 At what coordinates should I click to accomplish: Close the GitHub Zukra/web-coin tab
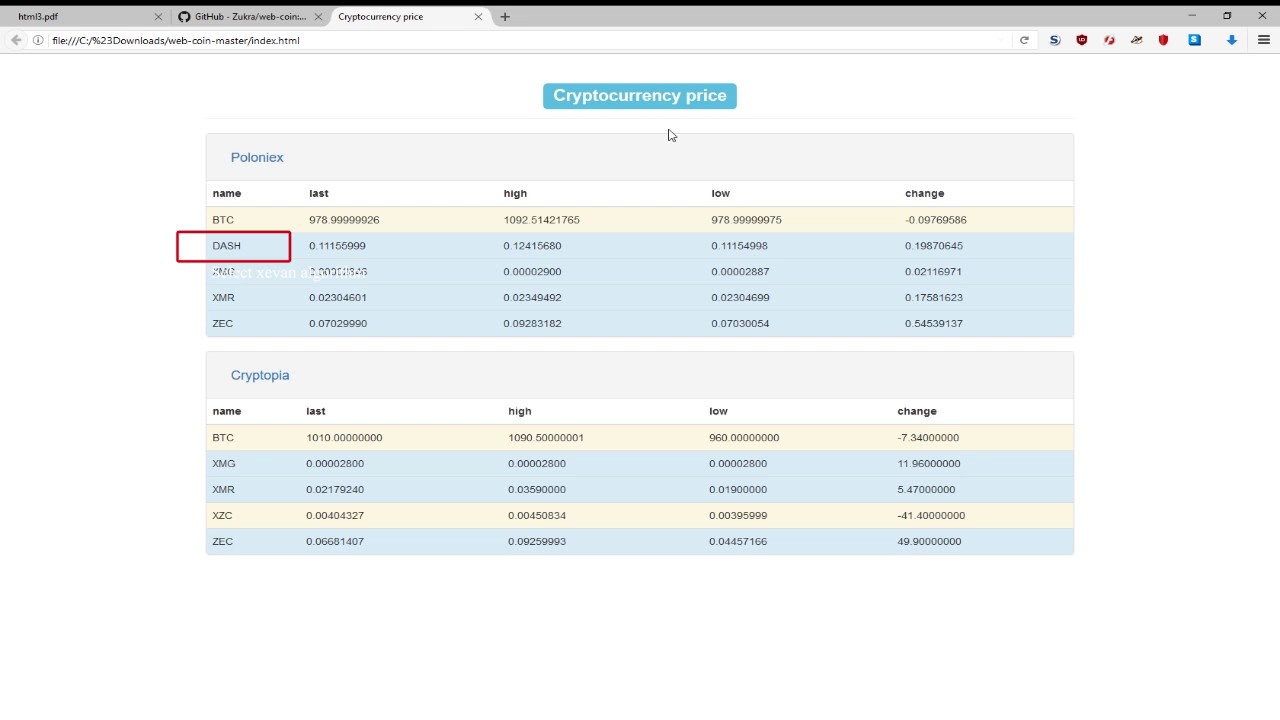pos(318,16)
